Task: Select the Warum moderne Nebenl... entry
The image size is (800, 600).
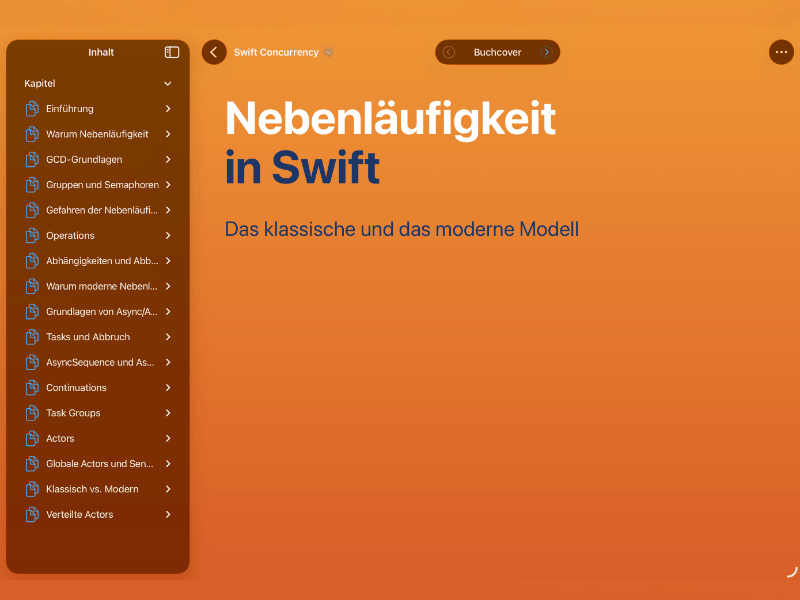Action: pyautogui.click(x=98, y=286)
